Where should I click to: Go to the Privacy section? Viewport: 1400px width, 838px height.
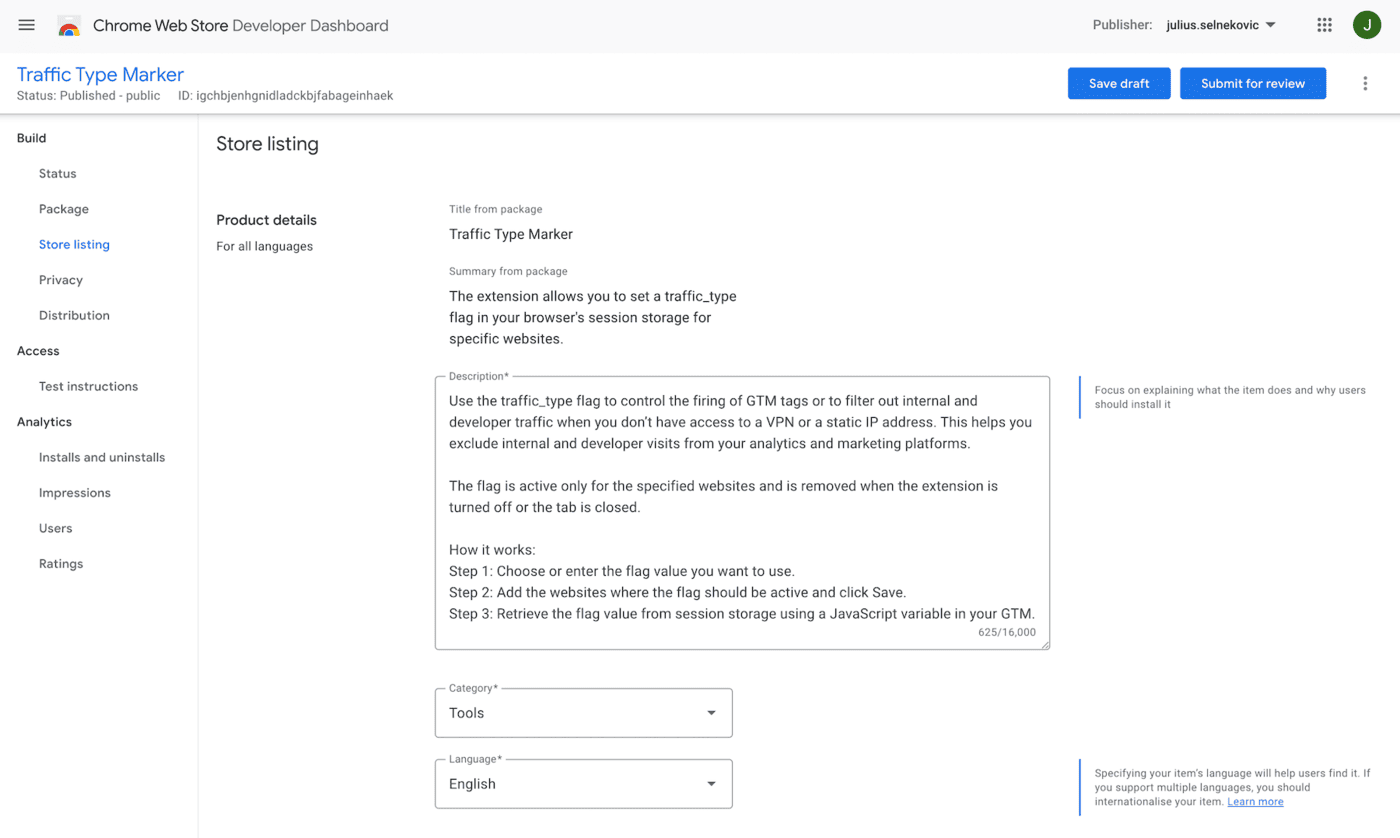click(60, 279)
